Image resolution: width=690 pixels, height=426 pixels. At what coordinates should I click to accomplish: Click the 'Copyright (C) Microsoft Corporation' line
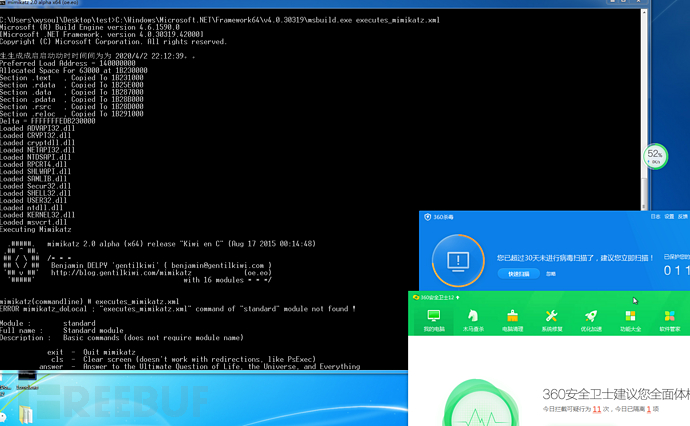pyautogui.click(x=114, y=42)
